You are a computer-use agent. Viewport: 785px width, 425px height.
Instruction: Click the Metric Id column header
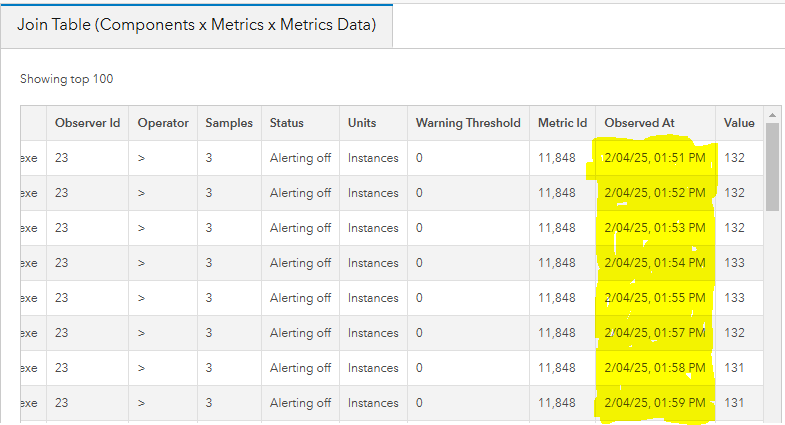(x=562, y=123)
